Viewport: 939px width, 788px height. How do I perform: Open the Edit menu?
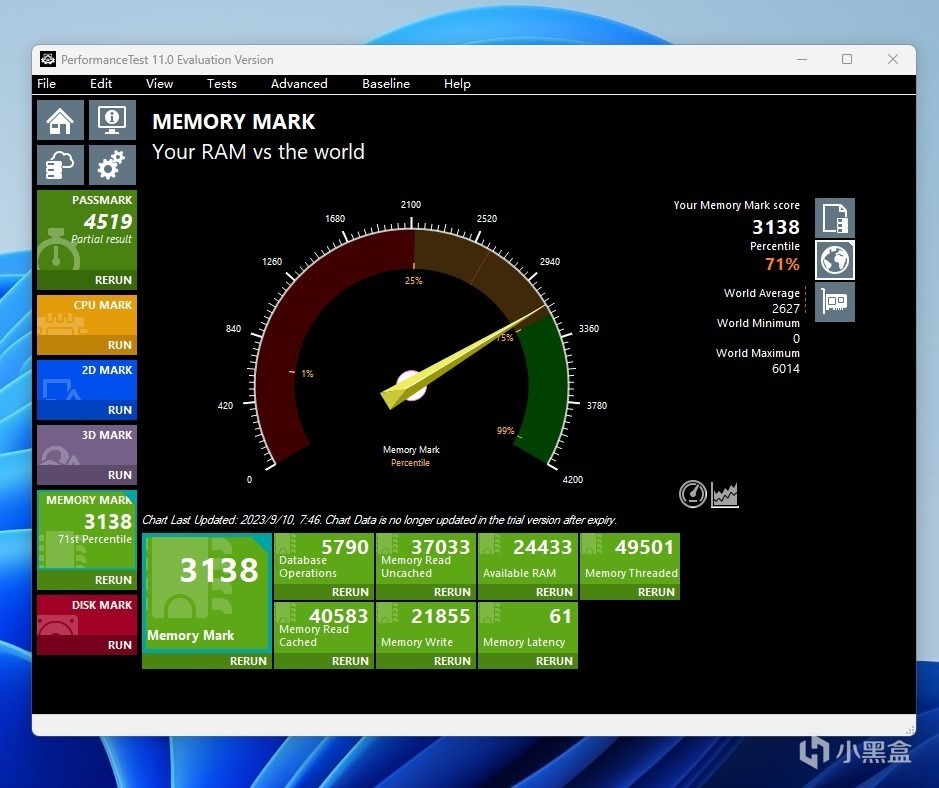coord(101,84)
